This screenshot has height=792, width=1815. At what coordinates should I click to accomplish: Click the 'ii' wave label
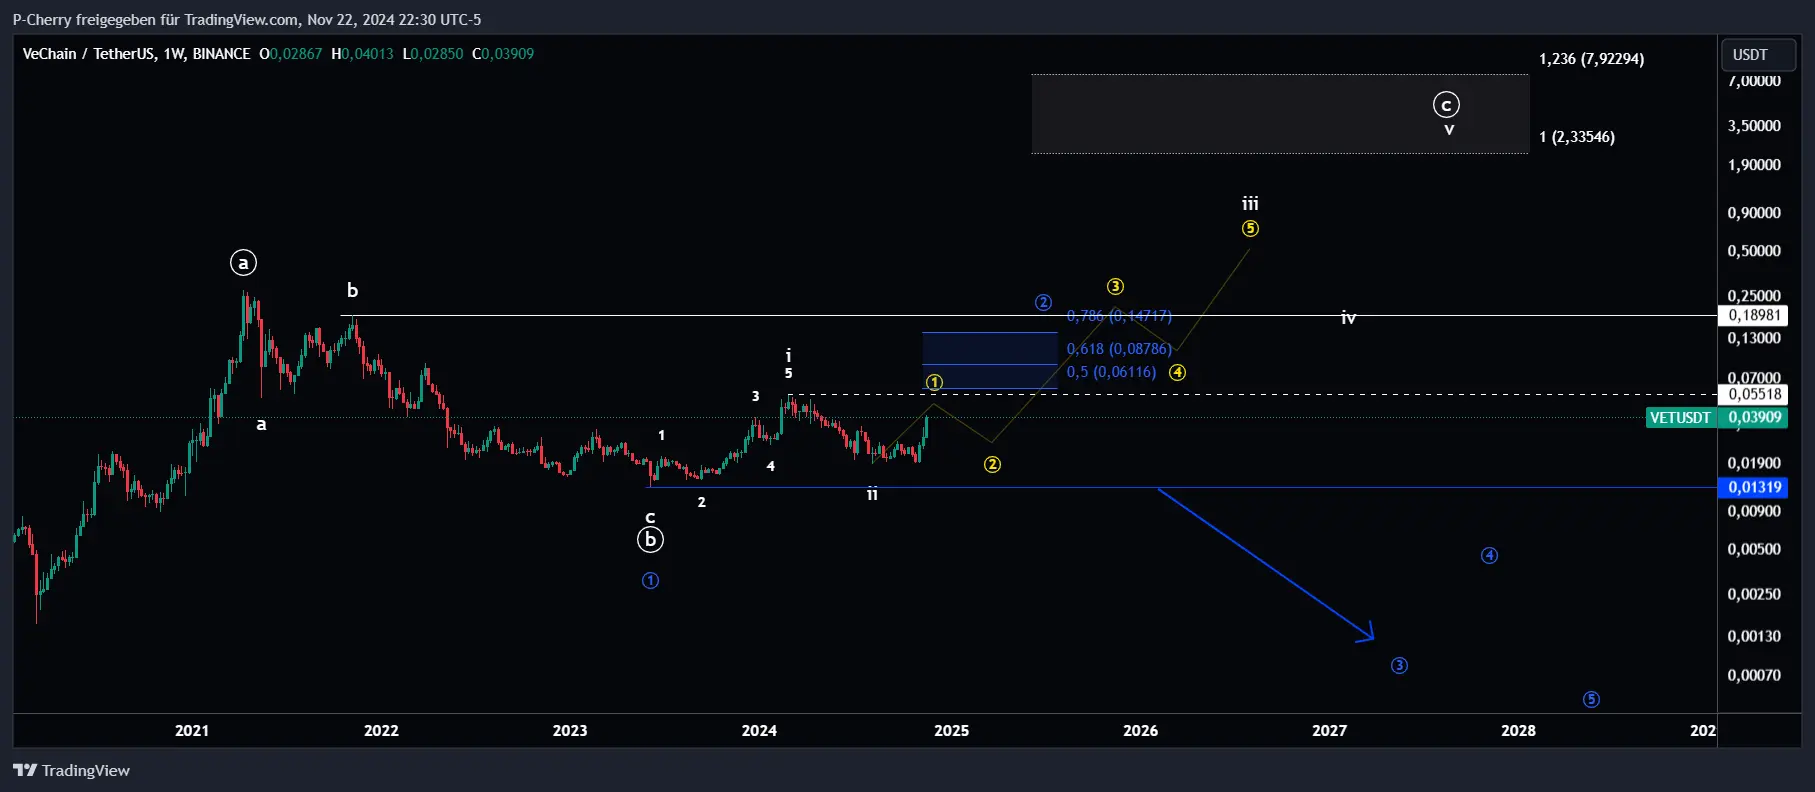click(x=872, y=494)
